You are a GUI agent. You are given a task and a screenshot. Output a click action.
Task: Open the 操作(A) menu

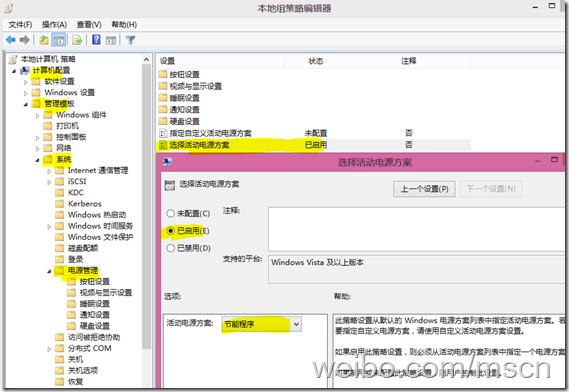click(x=54, y=25)
